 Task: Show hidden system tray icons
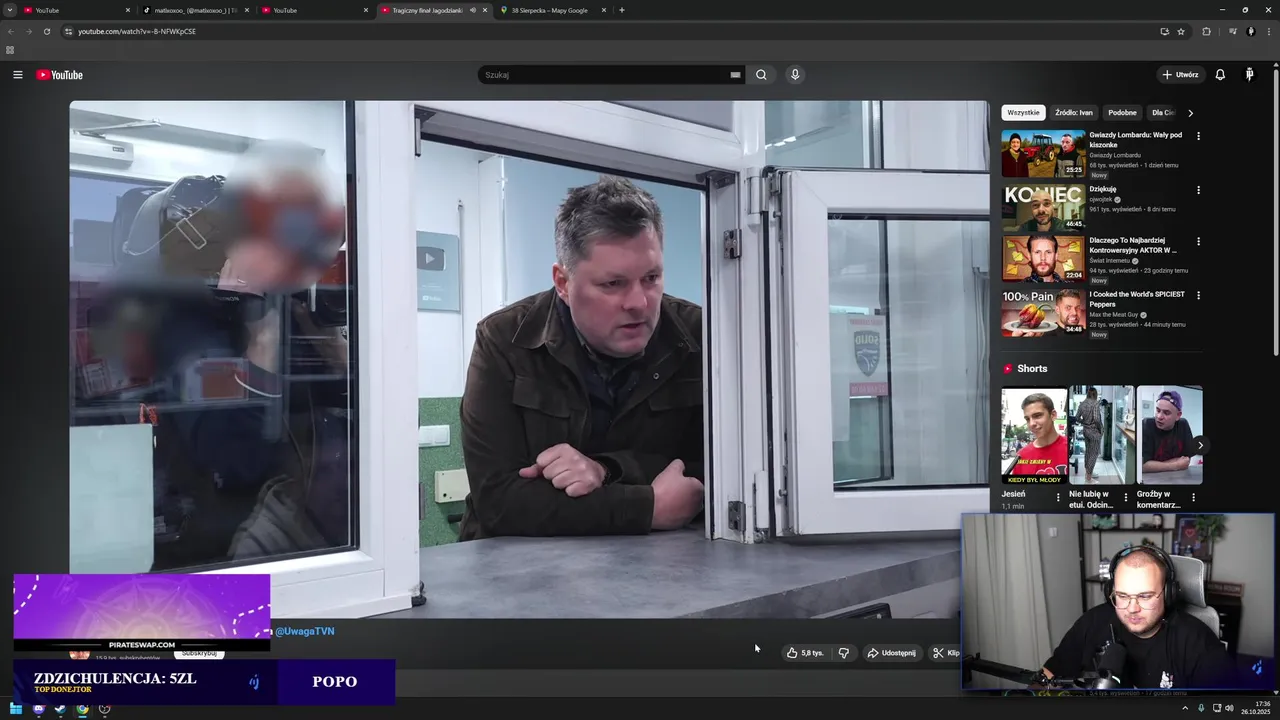(1185, 709)
